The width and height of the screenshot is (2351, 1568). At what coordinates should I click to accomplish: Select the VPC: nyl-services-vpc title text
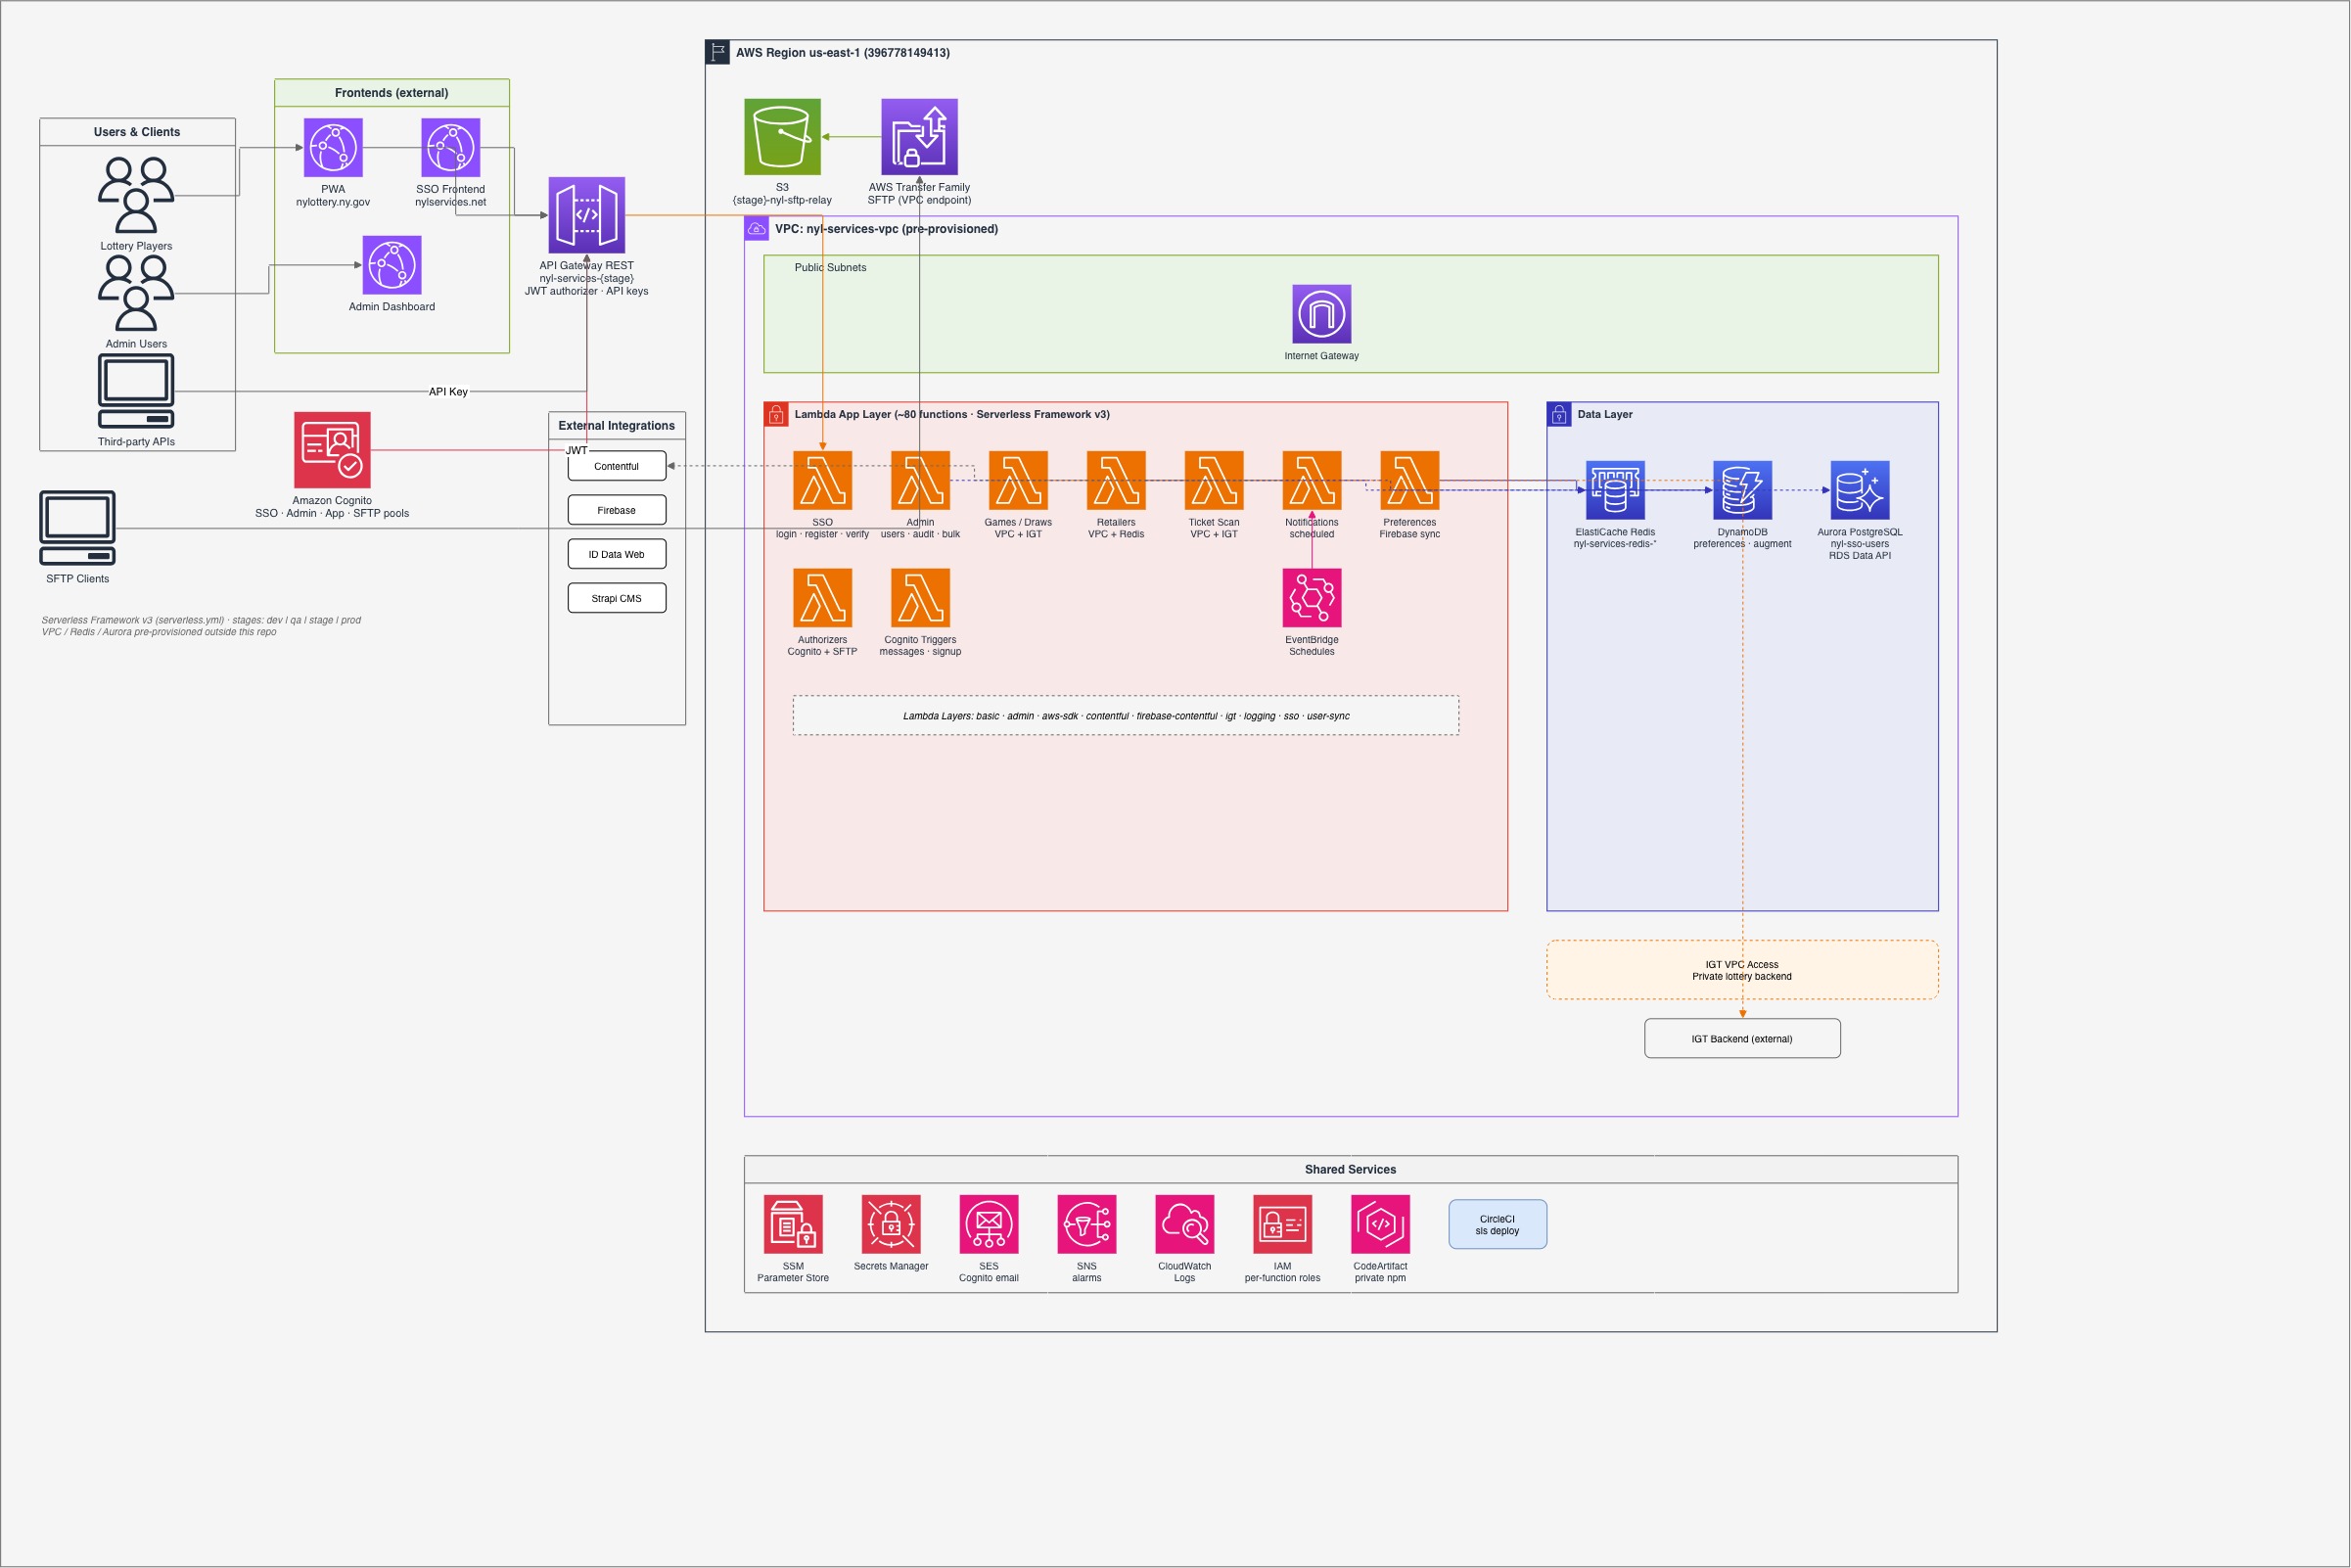pyautogui.click(x=886, y=229)
